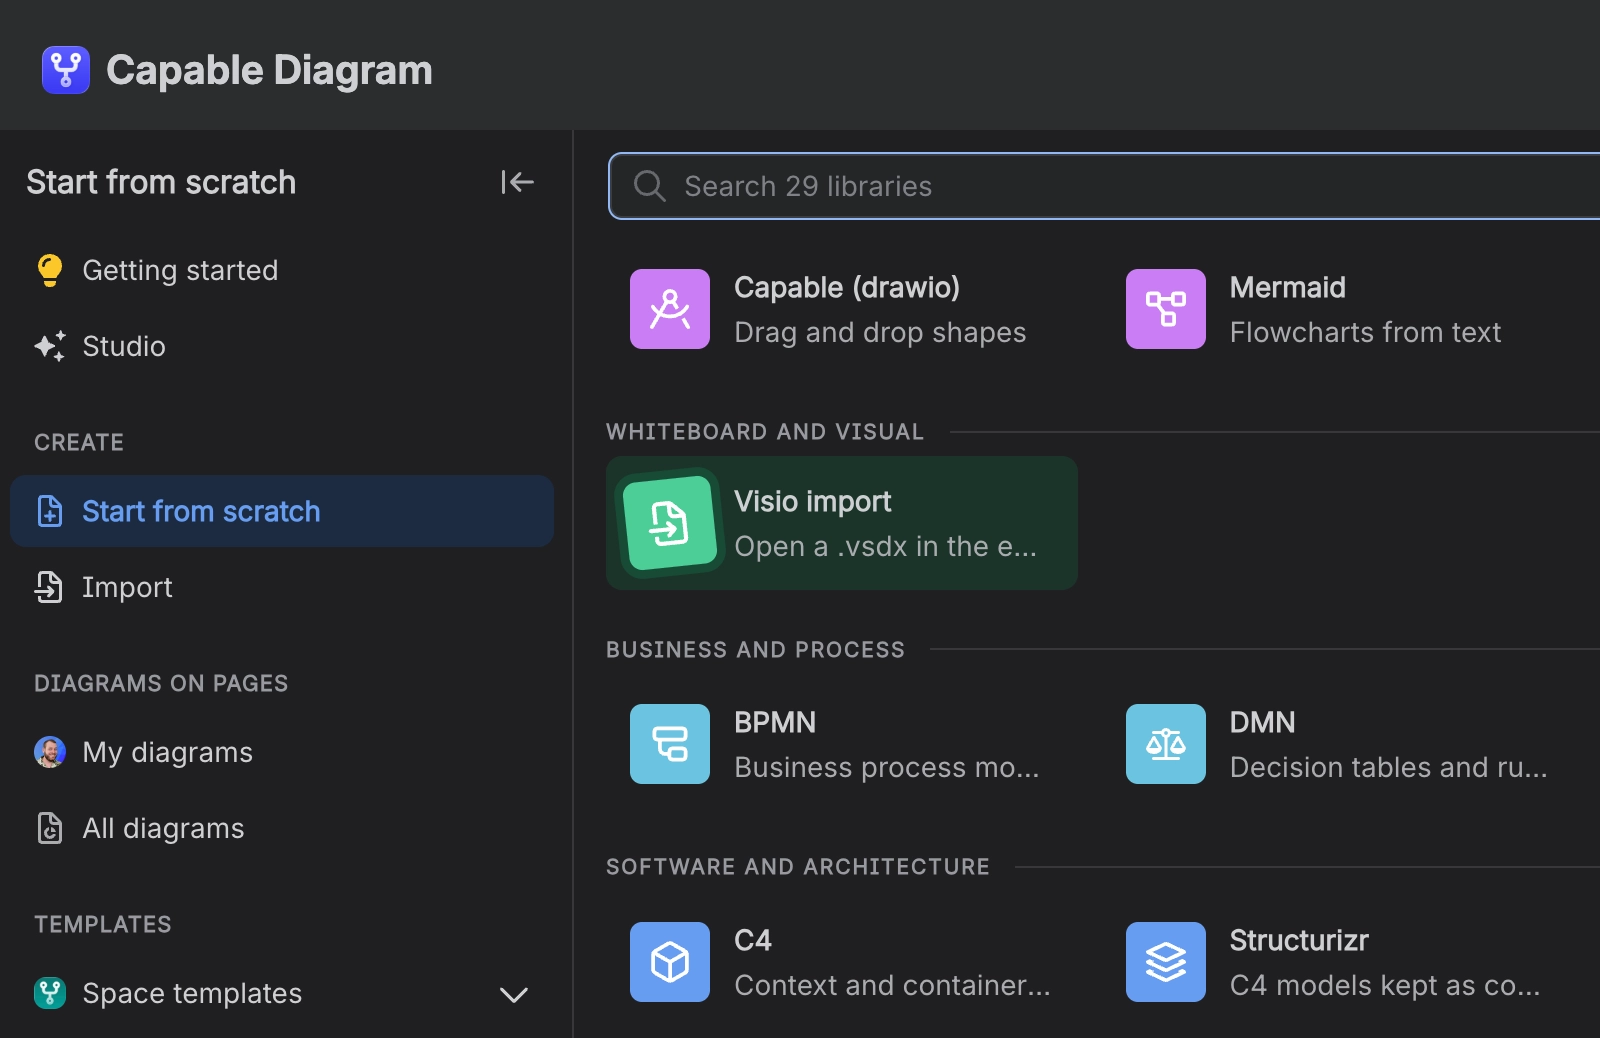Viewport: 1600px width, 1038px height.
Task: Click the Structurizr layers icon
Action: coord(1166,962)
